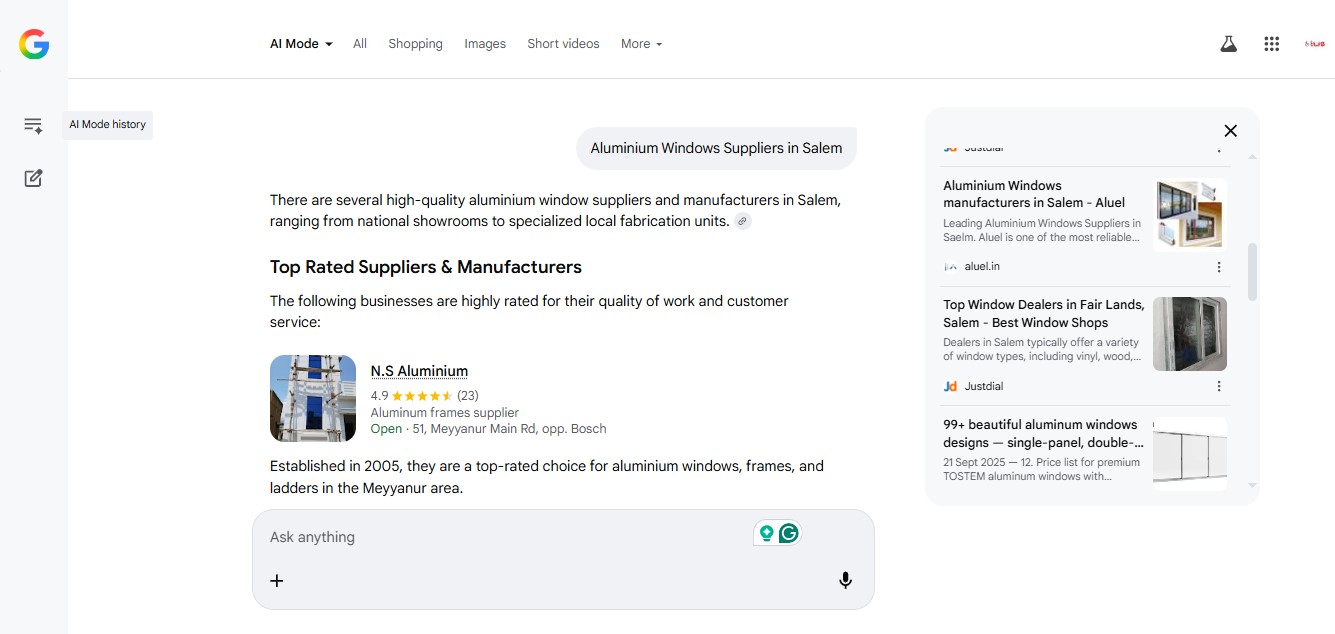Open Aluminium Windows manufacturers in Salem - Aluel
This screenshot has width=1335, height=634.
point(1034,194)
